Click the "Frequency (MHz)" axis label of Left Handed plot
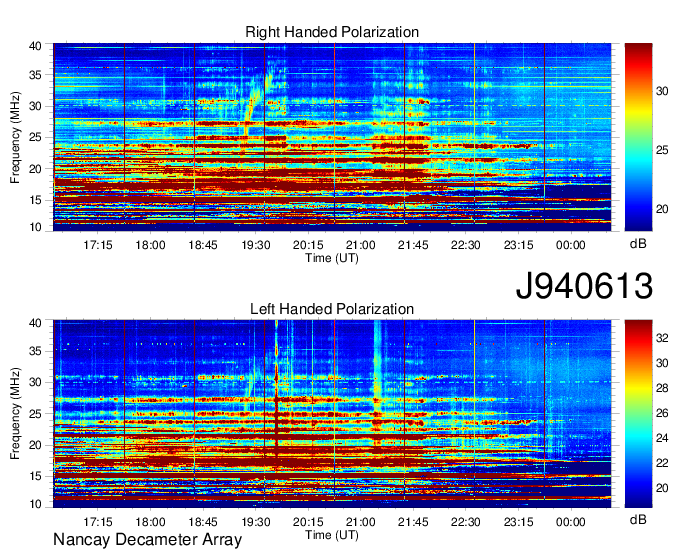 click(15, 414)
